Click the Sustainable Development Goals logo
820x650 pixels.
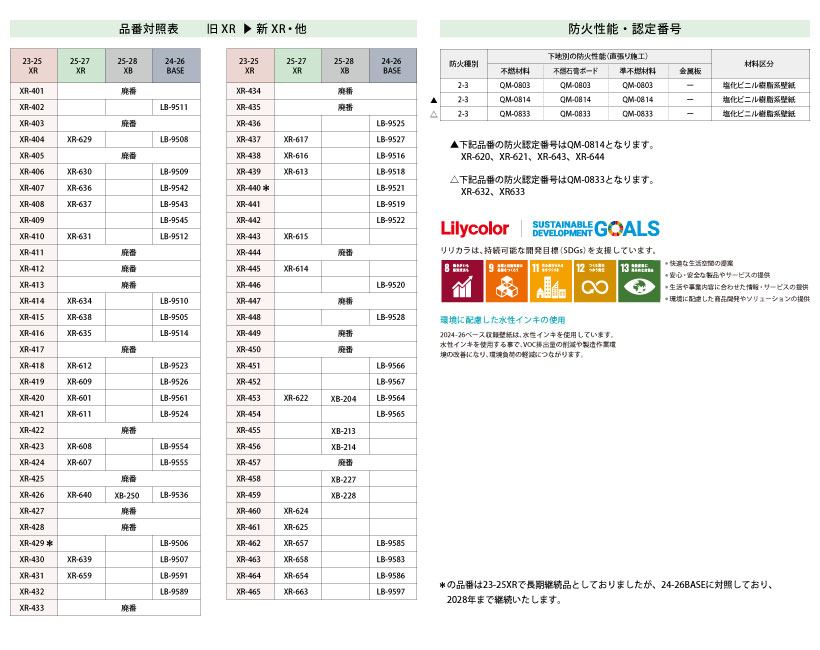(596, 229)
